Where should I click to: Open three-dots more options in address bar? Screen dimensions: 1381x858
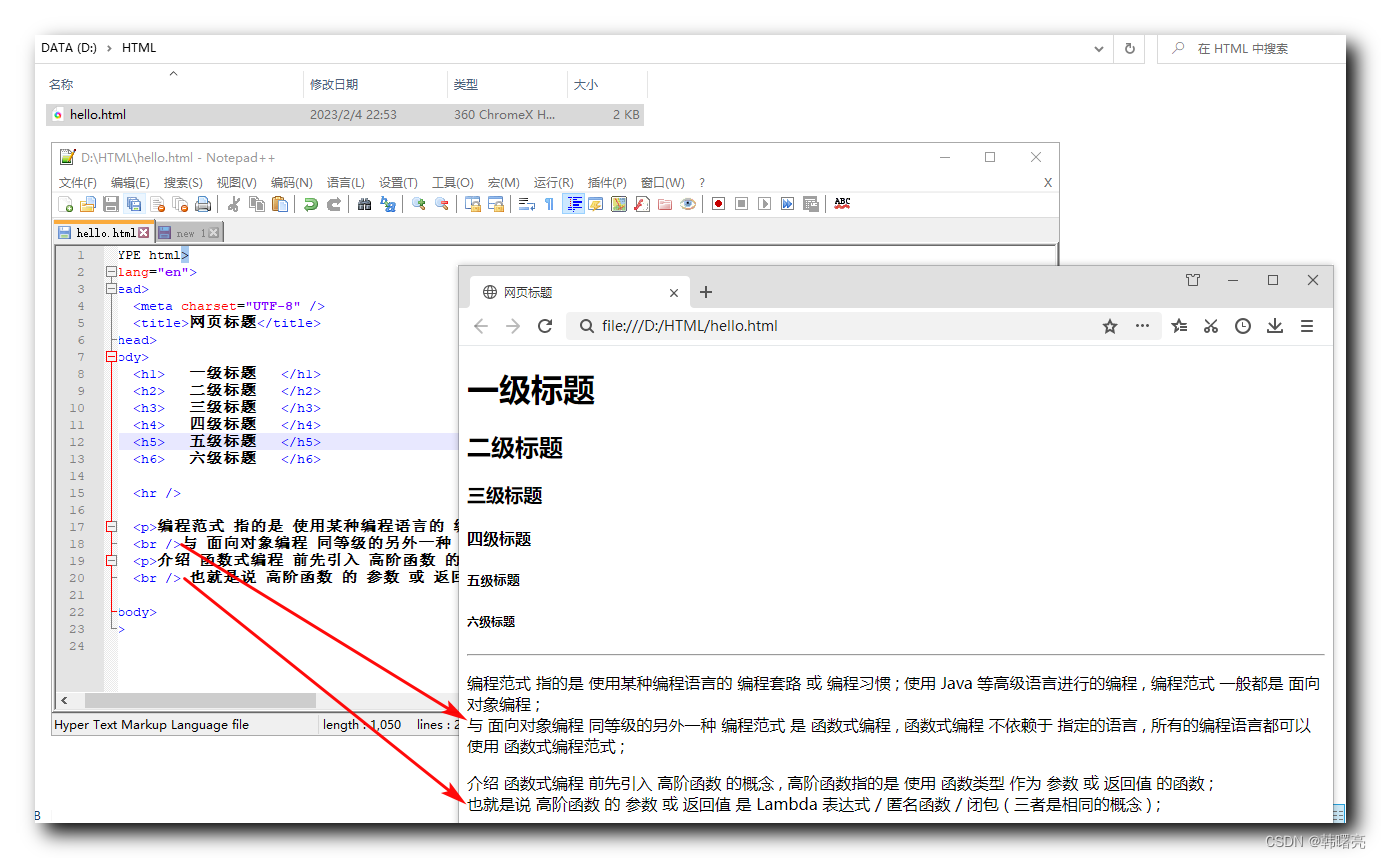(x=1142, y=326)
